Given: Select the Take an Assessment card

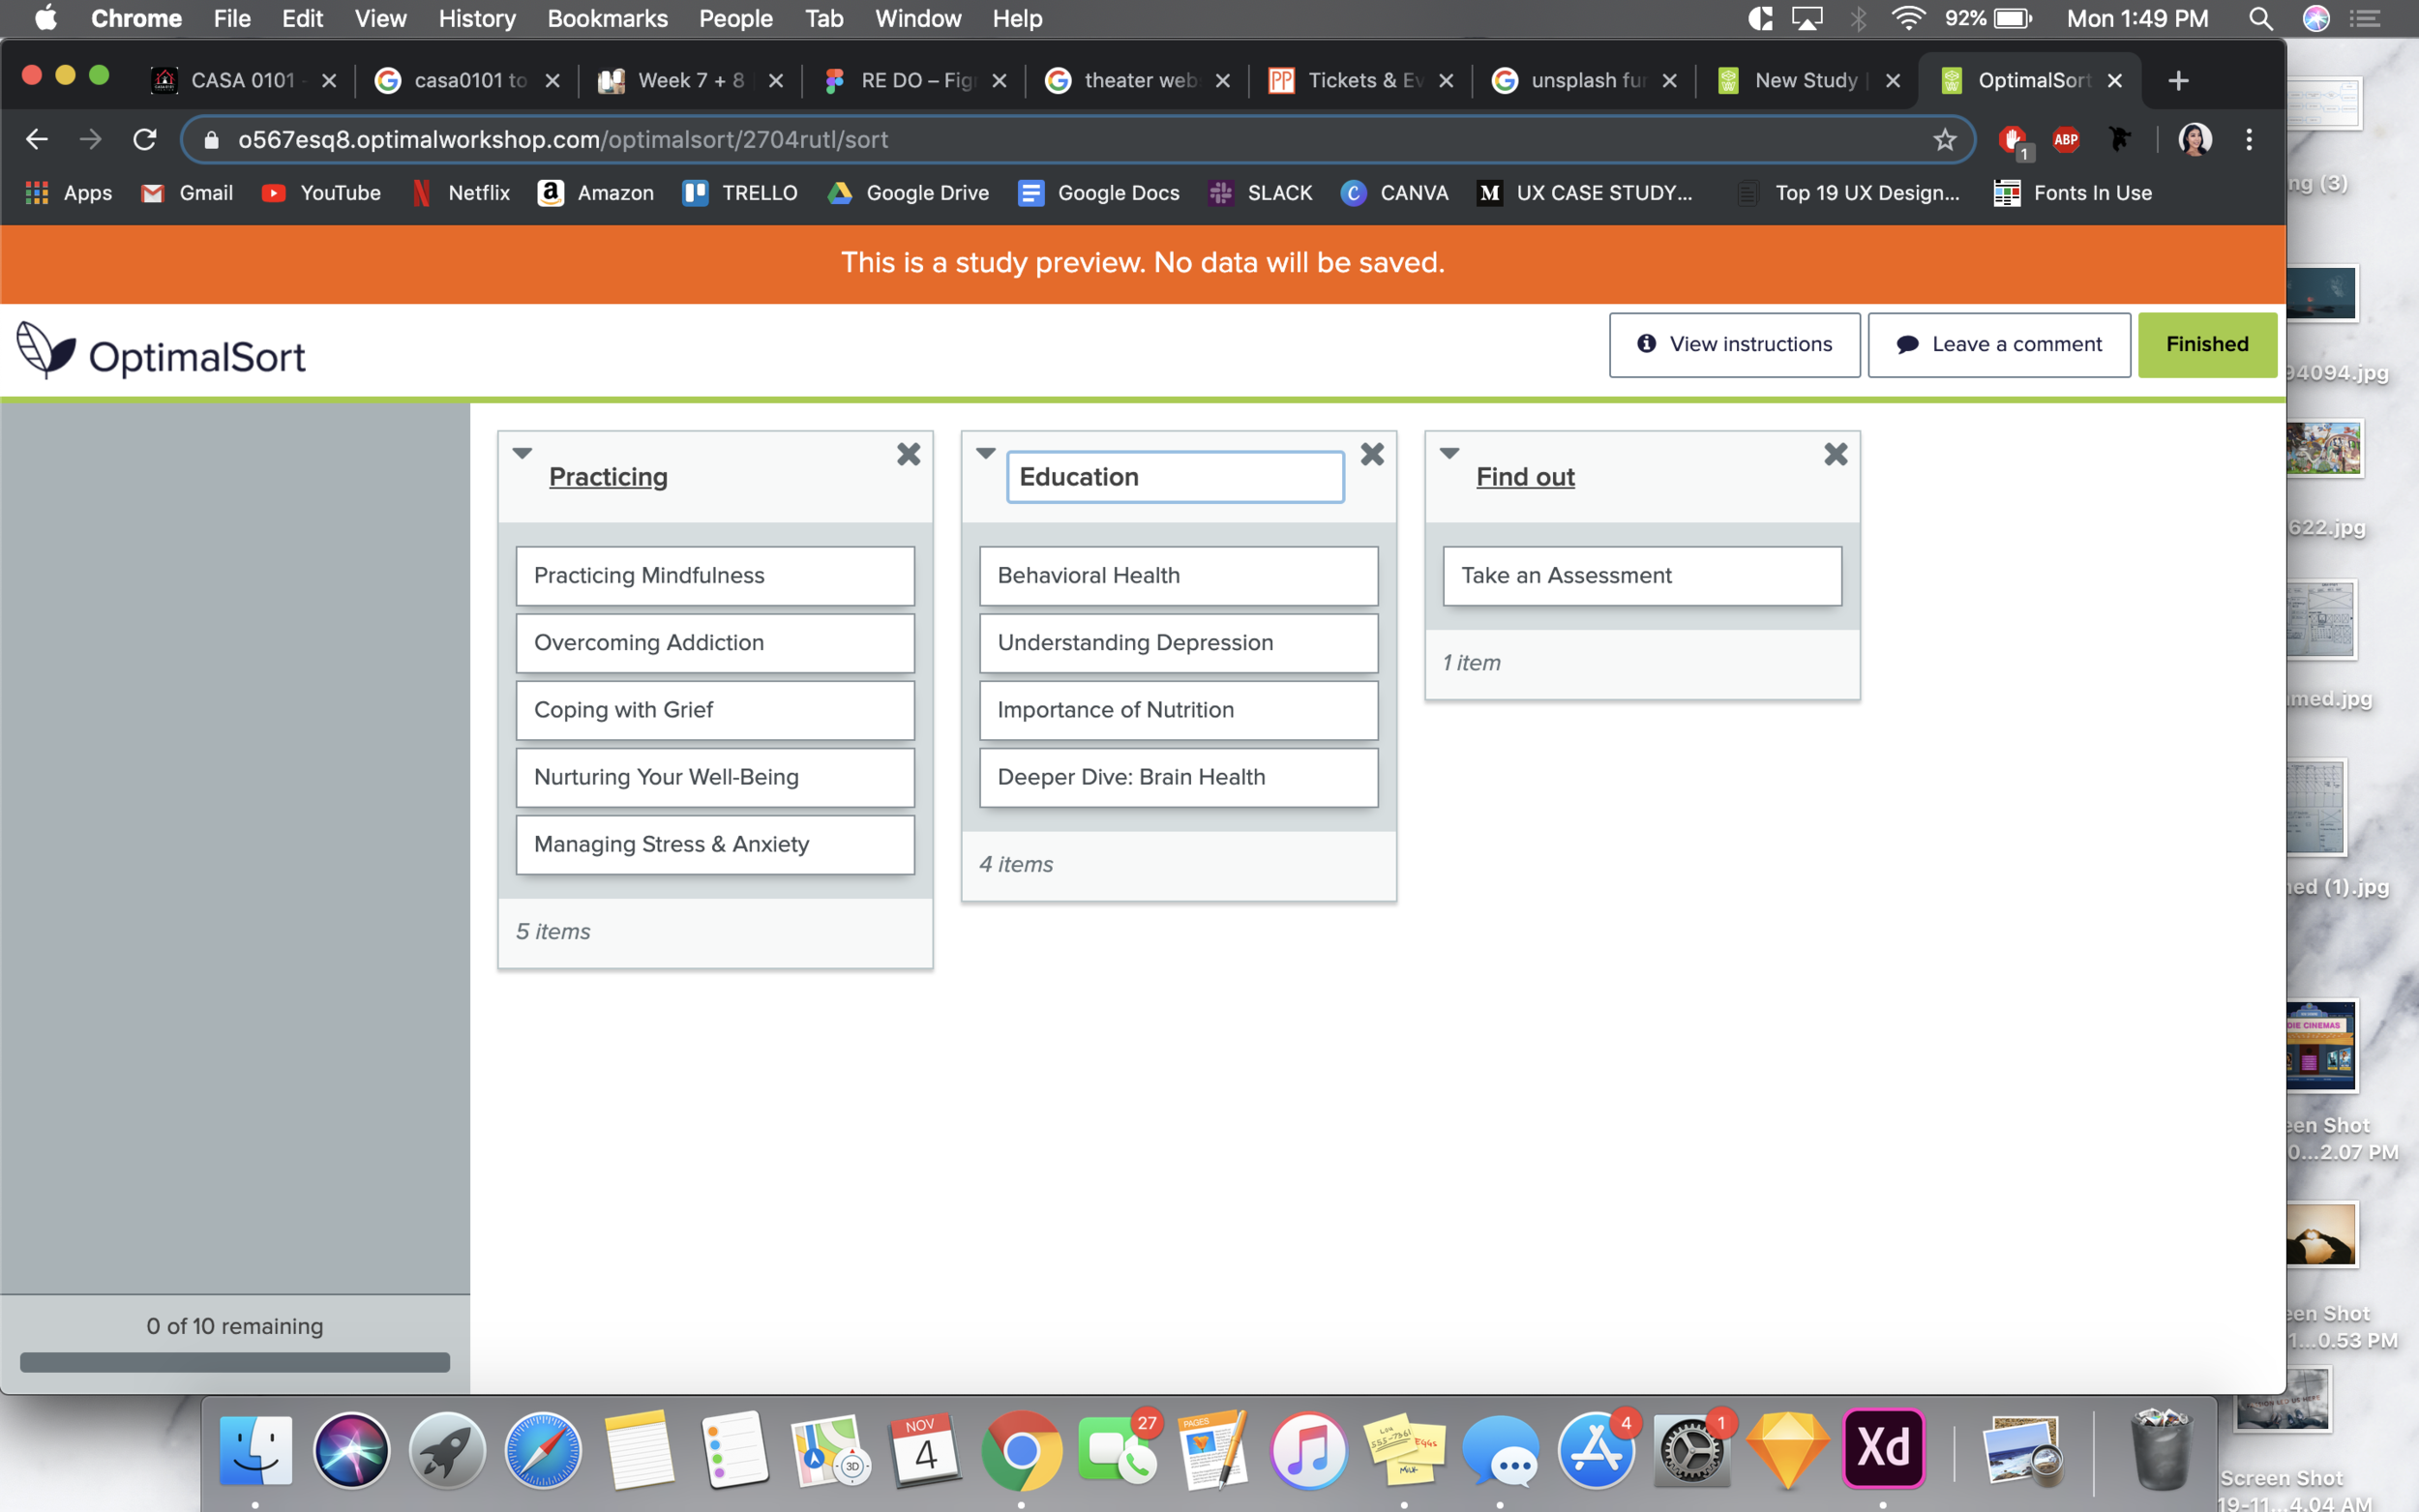Looking at the screenshot, I should pyautogui.click(x=1641, y=575).
